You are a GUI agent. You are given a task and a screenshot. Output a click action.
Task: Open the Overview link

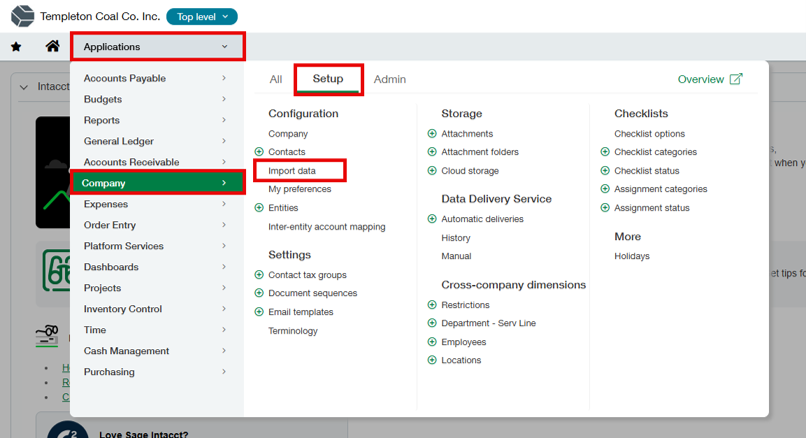click(x=701, y=79)
